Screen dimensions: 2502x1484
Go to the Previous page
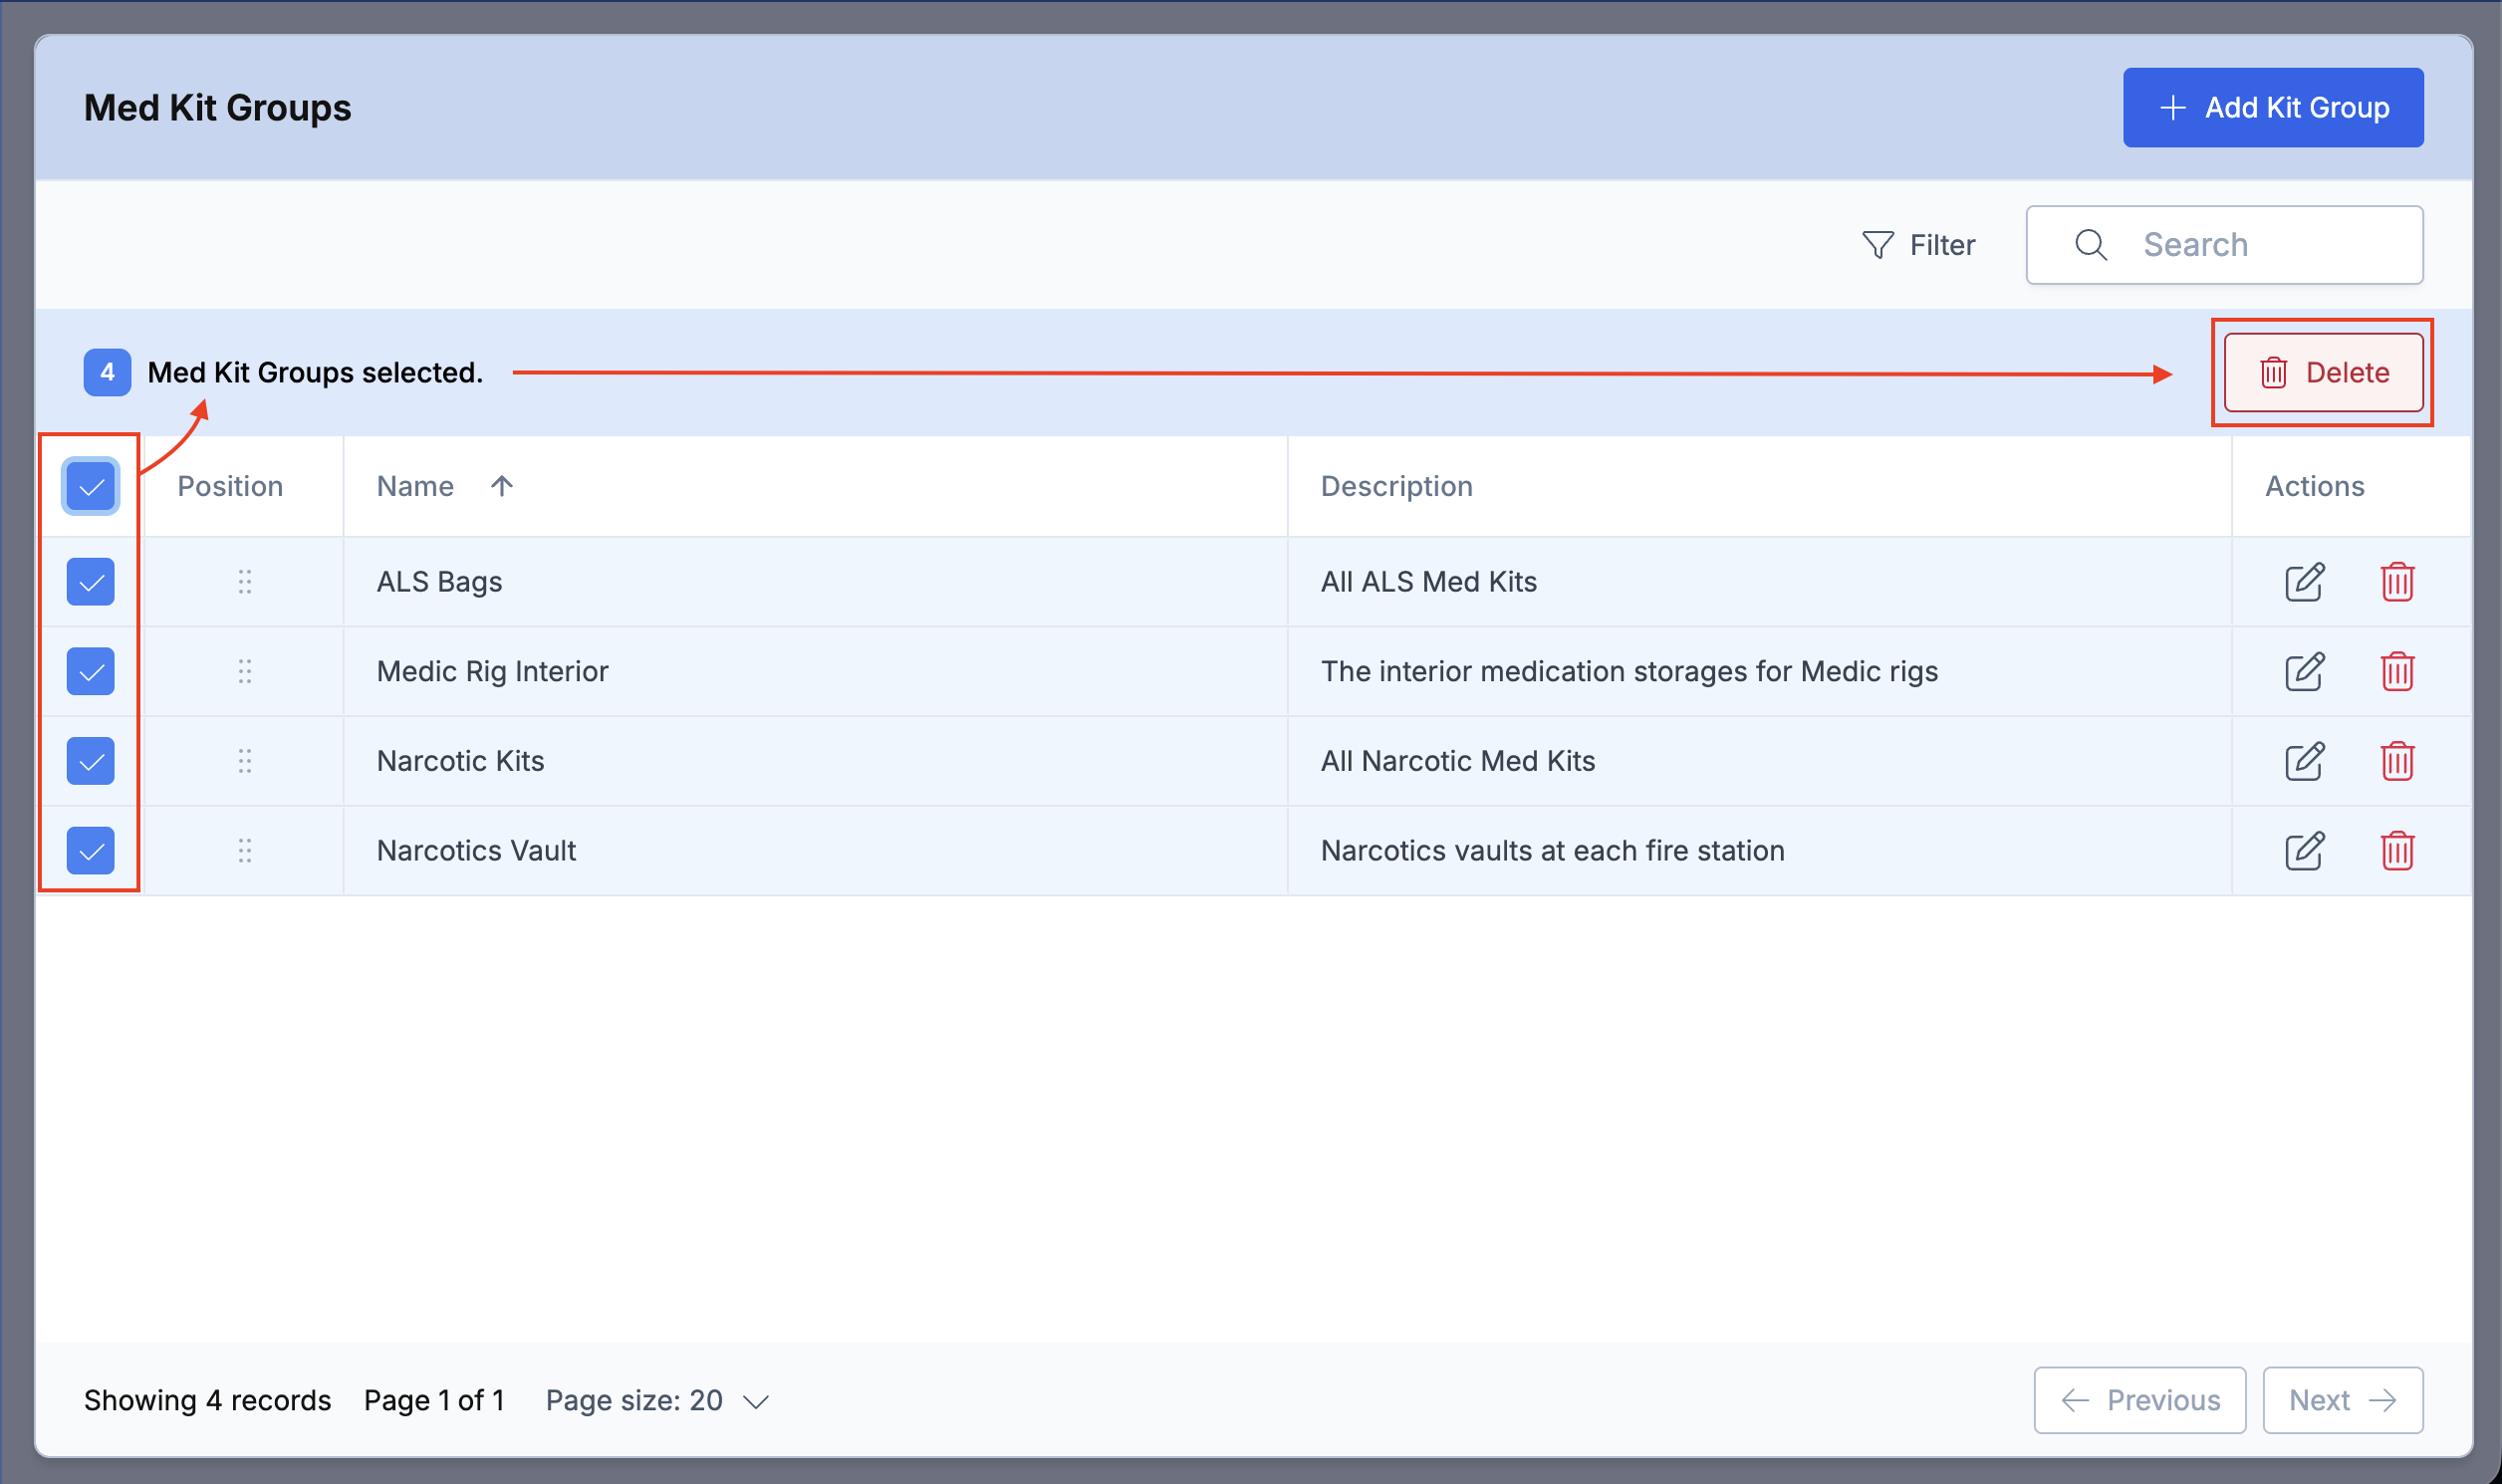2139,1400
